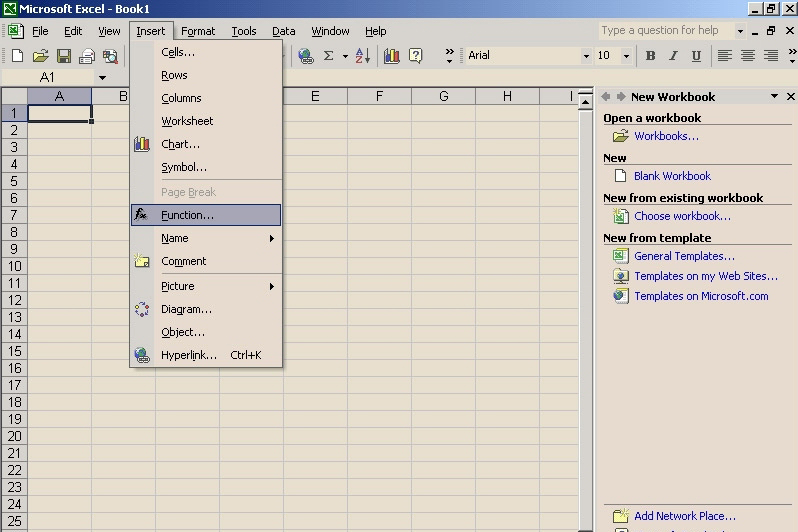Open the Name Box dropdown arrow

pos(102,78)
